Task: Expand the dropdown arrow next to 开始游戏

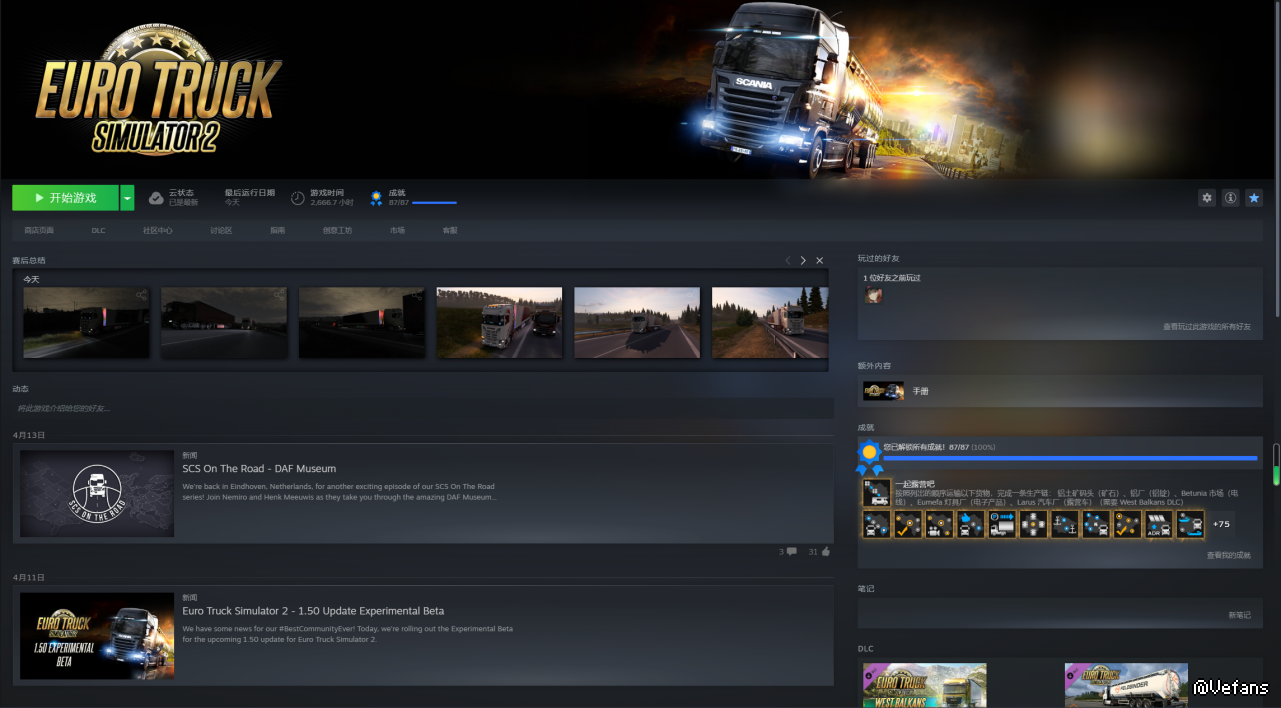Action: coord(127,198)
